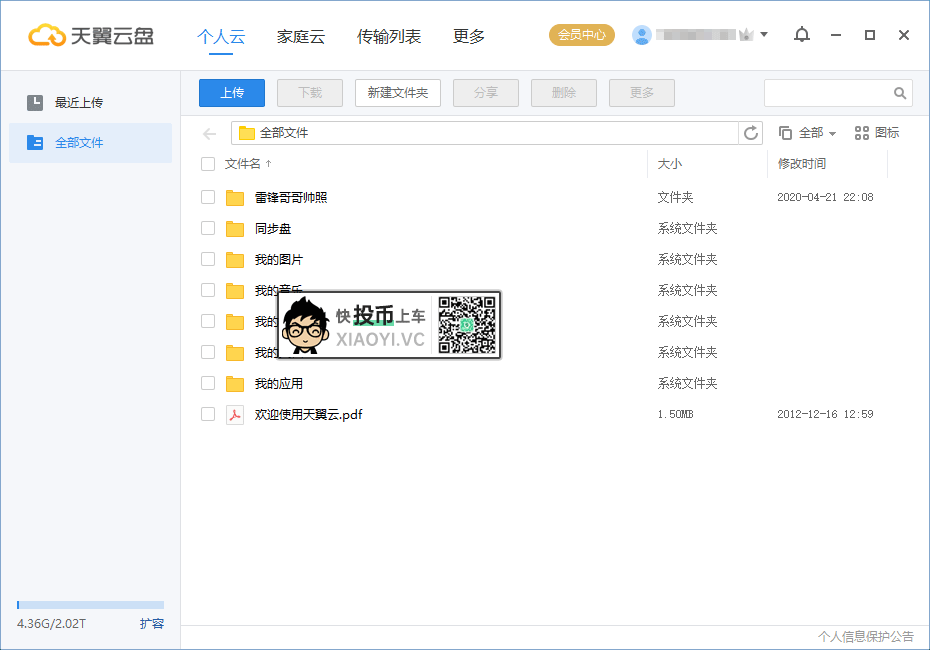Open the 更多 actions dropdown
This screenshot has height=650, width=930.
point(641,92)
